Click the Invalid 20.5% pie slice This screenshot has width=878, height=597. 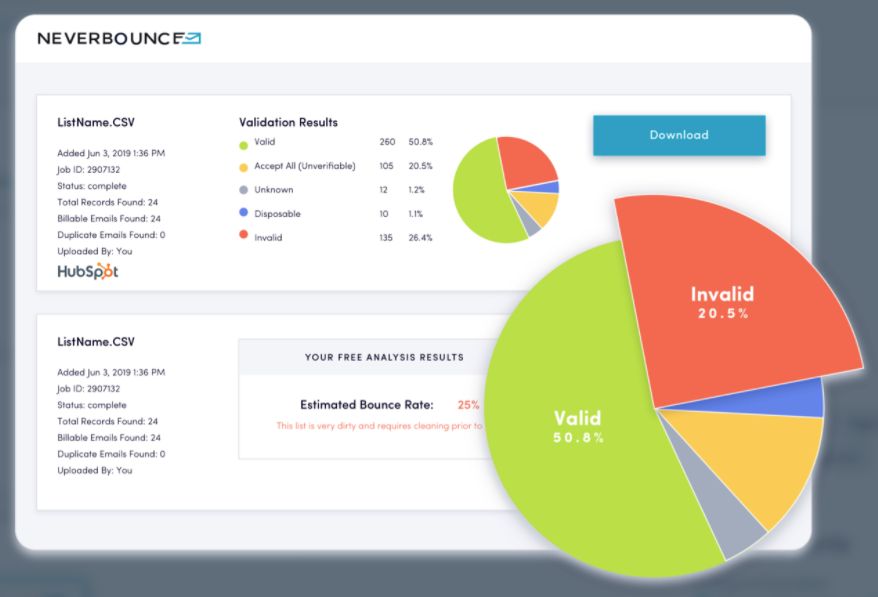pyautogui.click(x=722, y=302)
